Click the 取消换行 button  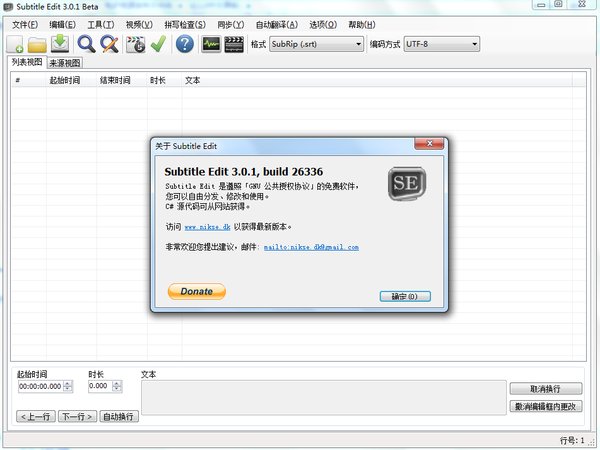click(x=546, y=389)
